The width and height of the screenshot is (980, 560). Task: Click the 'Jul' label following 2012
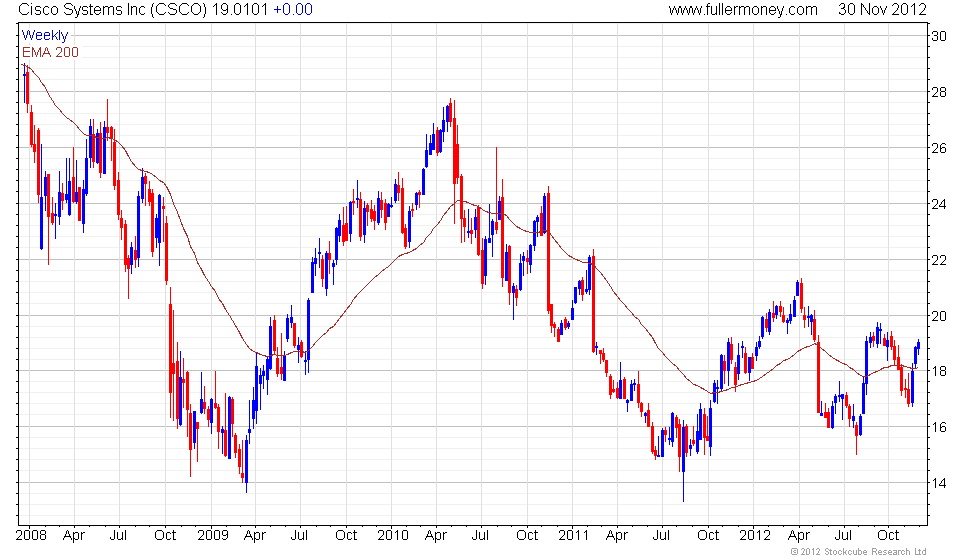(x=843, y=536)
